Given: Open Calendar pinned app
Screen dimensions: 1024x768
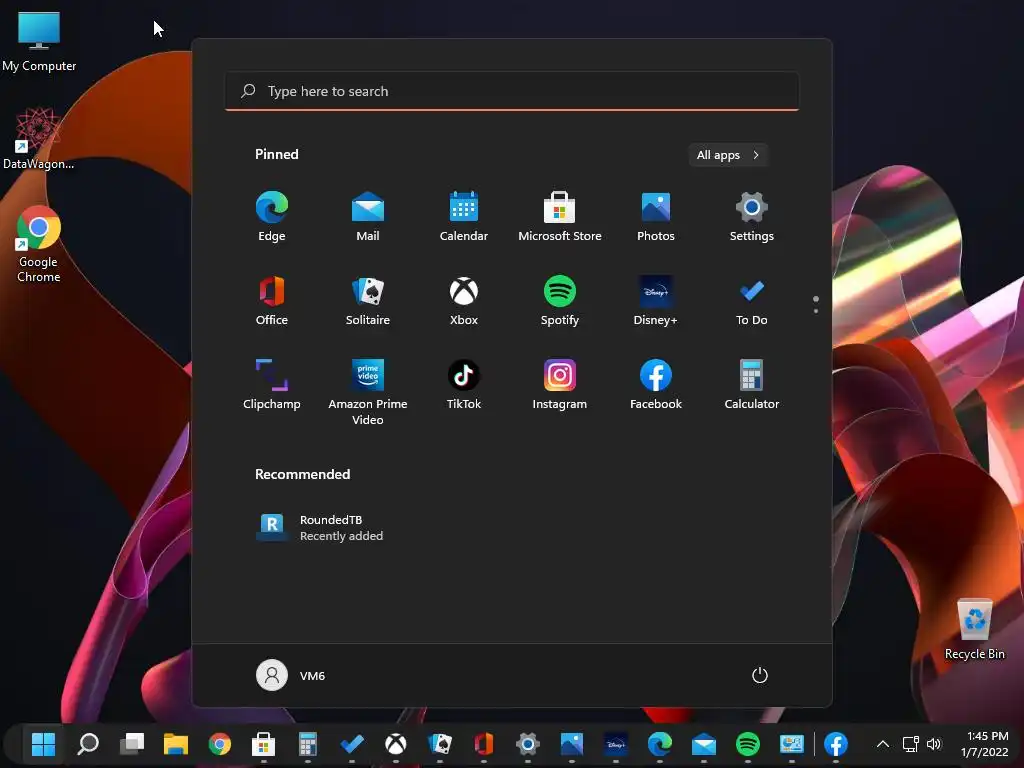Looking at the screenshot, I should pyautogui.click(x=464, y=216).
